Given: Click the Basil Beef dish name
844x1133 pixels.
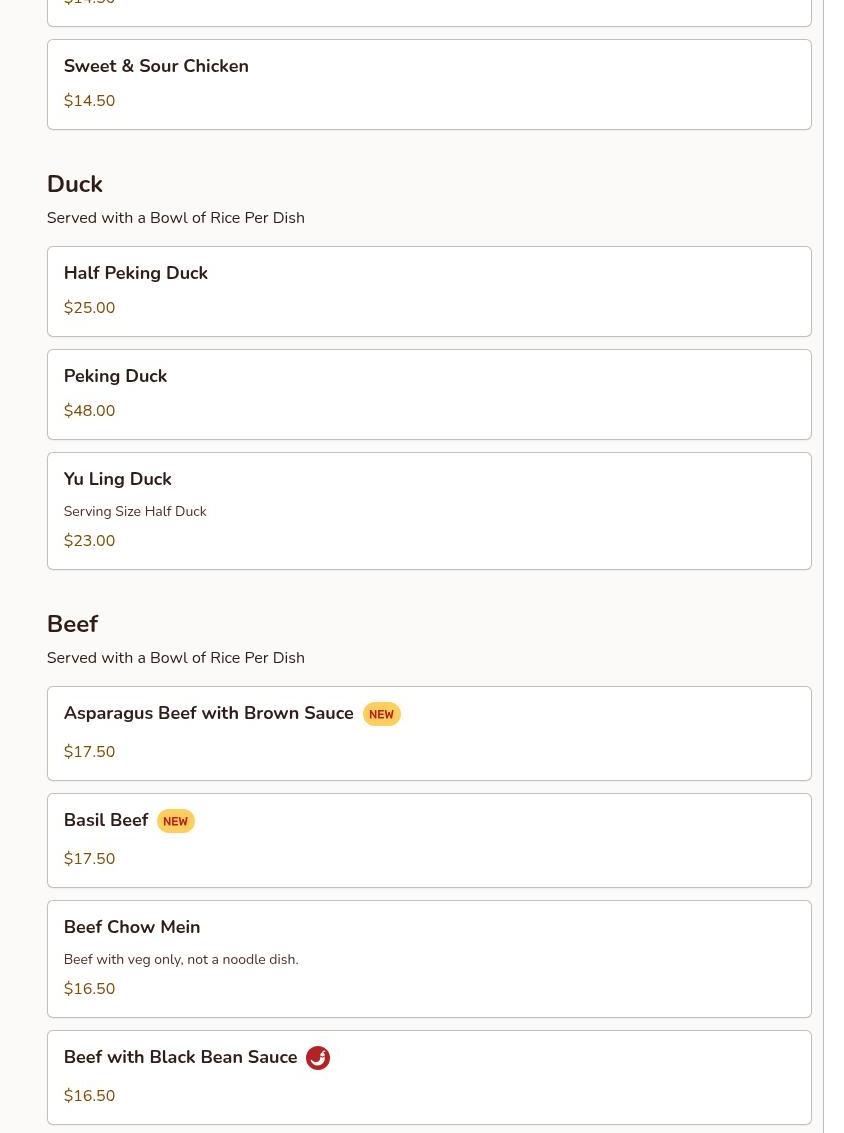Looking at the screenshot, I should (106, 821).
